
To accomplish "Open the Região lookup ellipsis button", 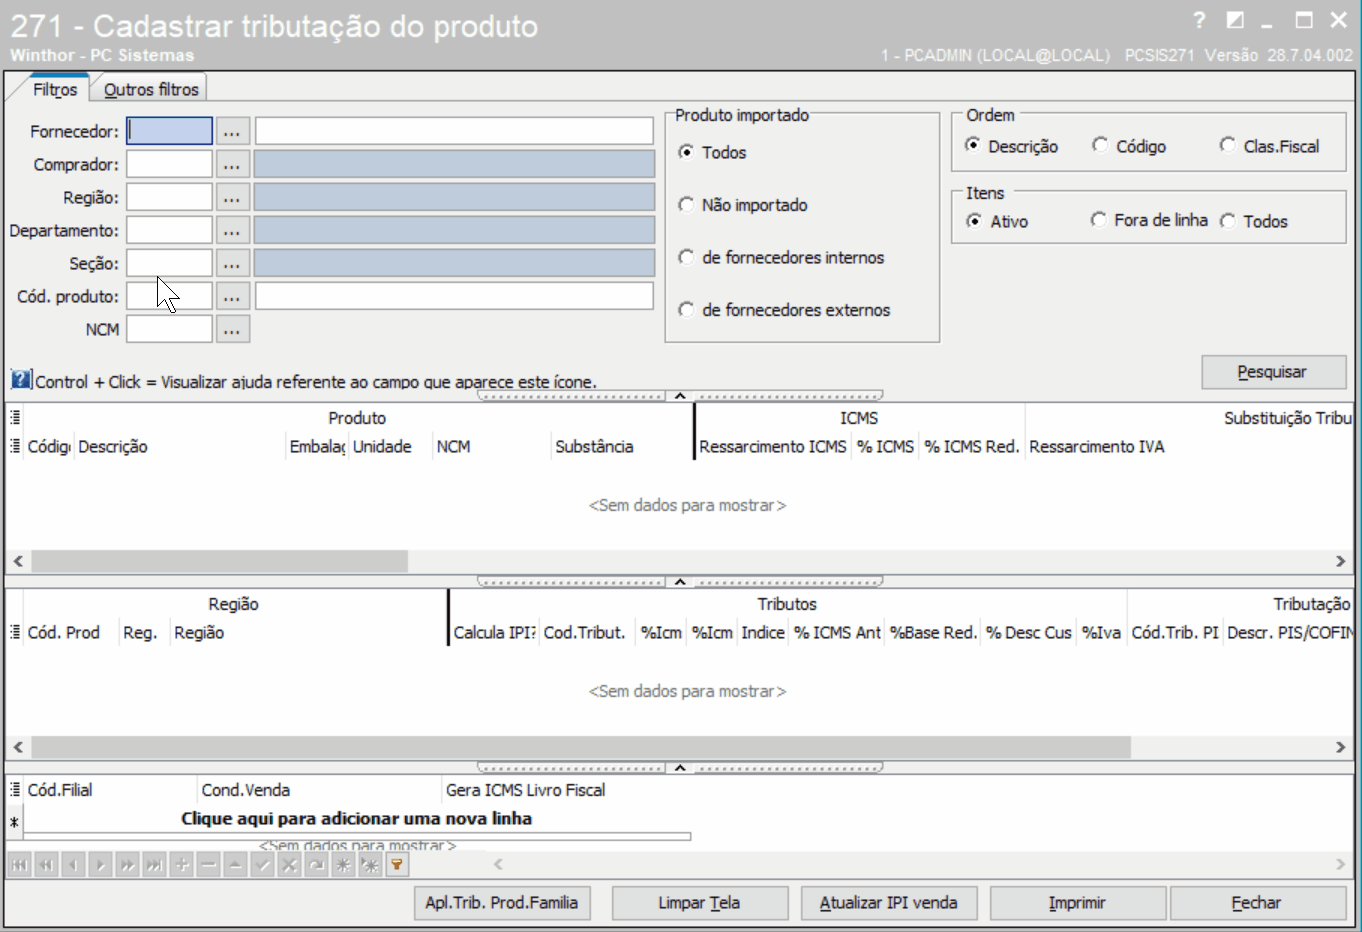I will pyautogui.click(x=232, y=197).
